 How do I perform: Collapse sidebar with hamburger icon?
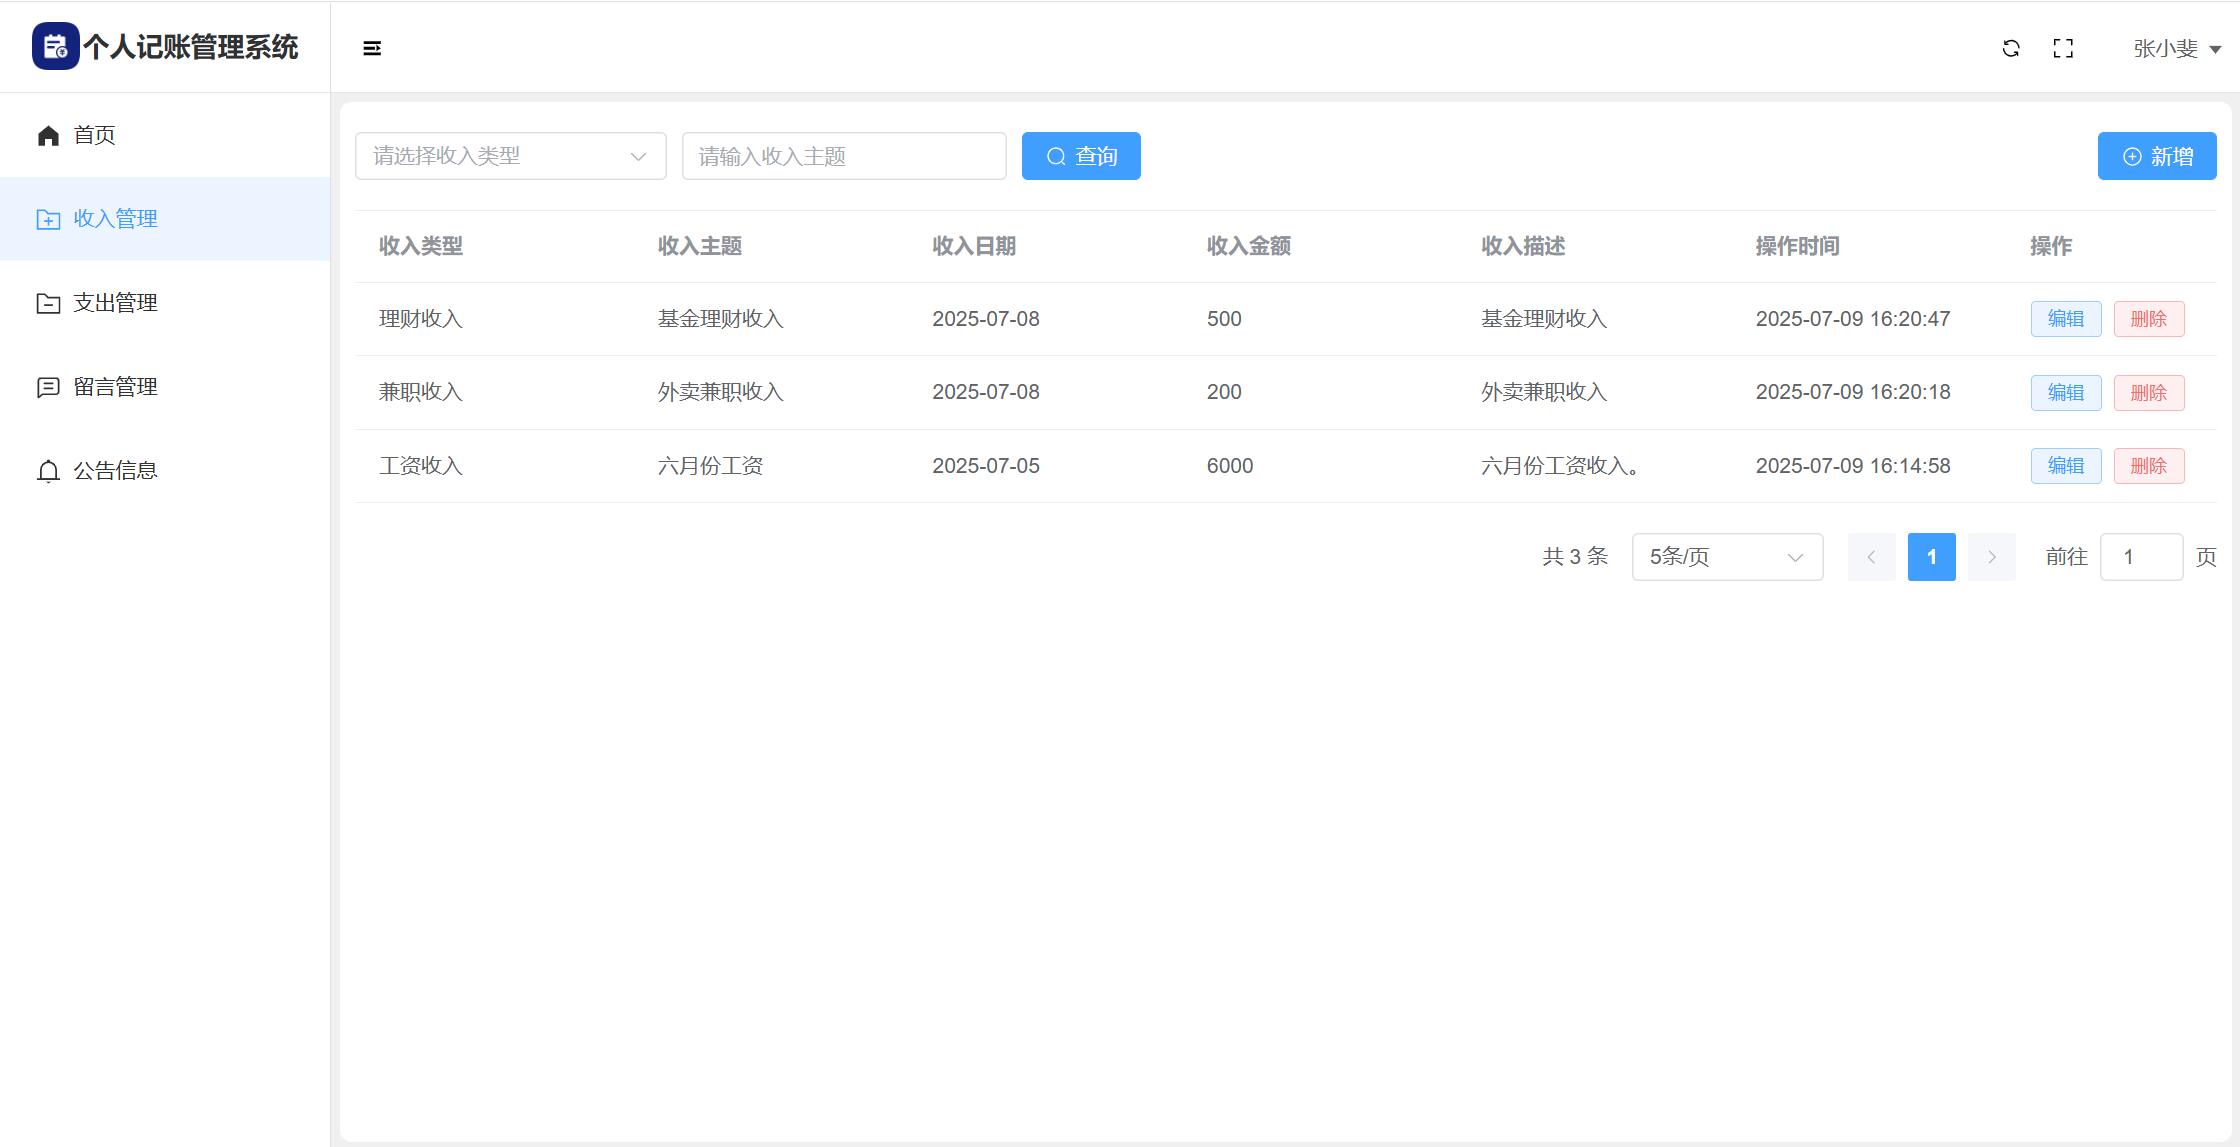click(372, 48)
